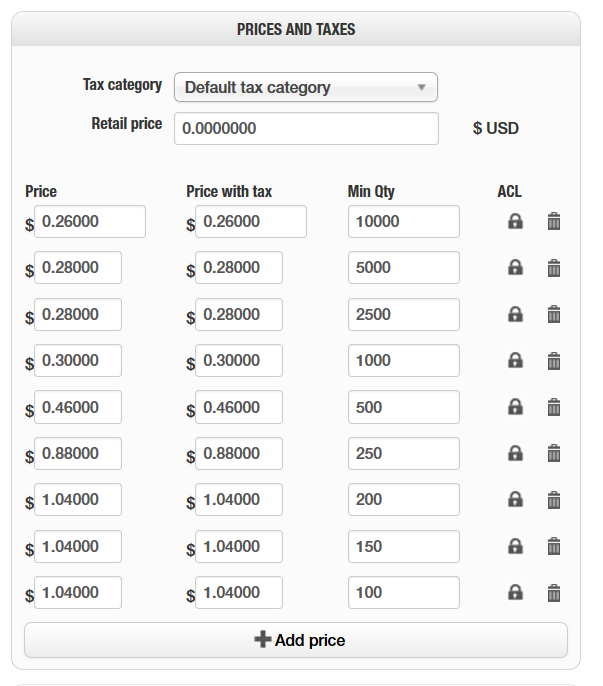Click the Add price button
Image resolution: width=603 pixels, height=686 pixels.
pyautogui.click(x=296, y=640)
